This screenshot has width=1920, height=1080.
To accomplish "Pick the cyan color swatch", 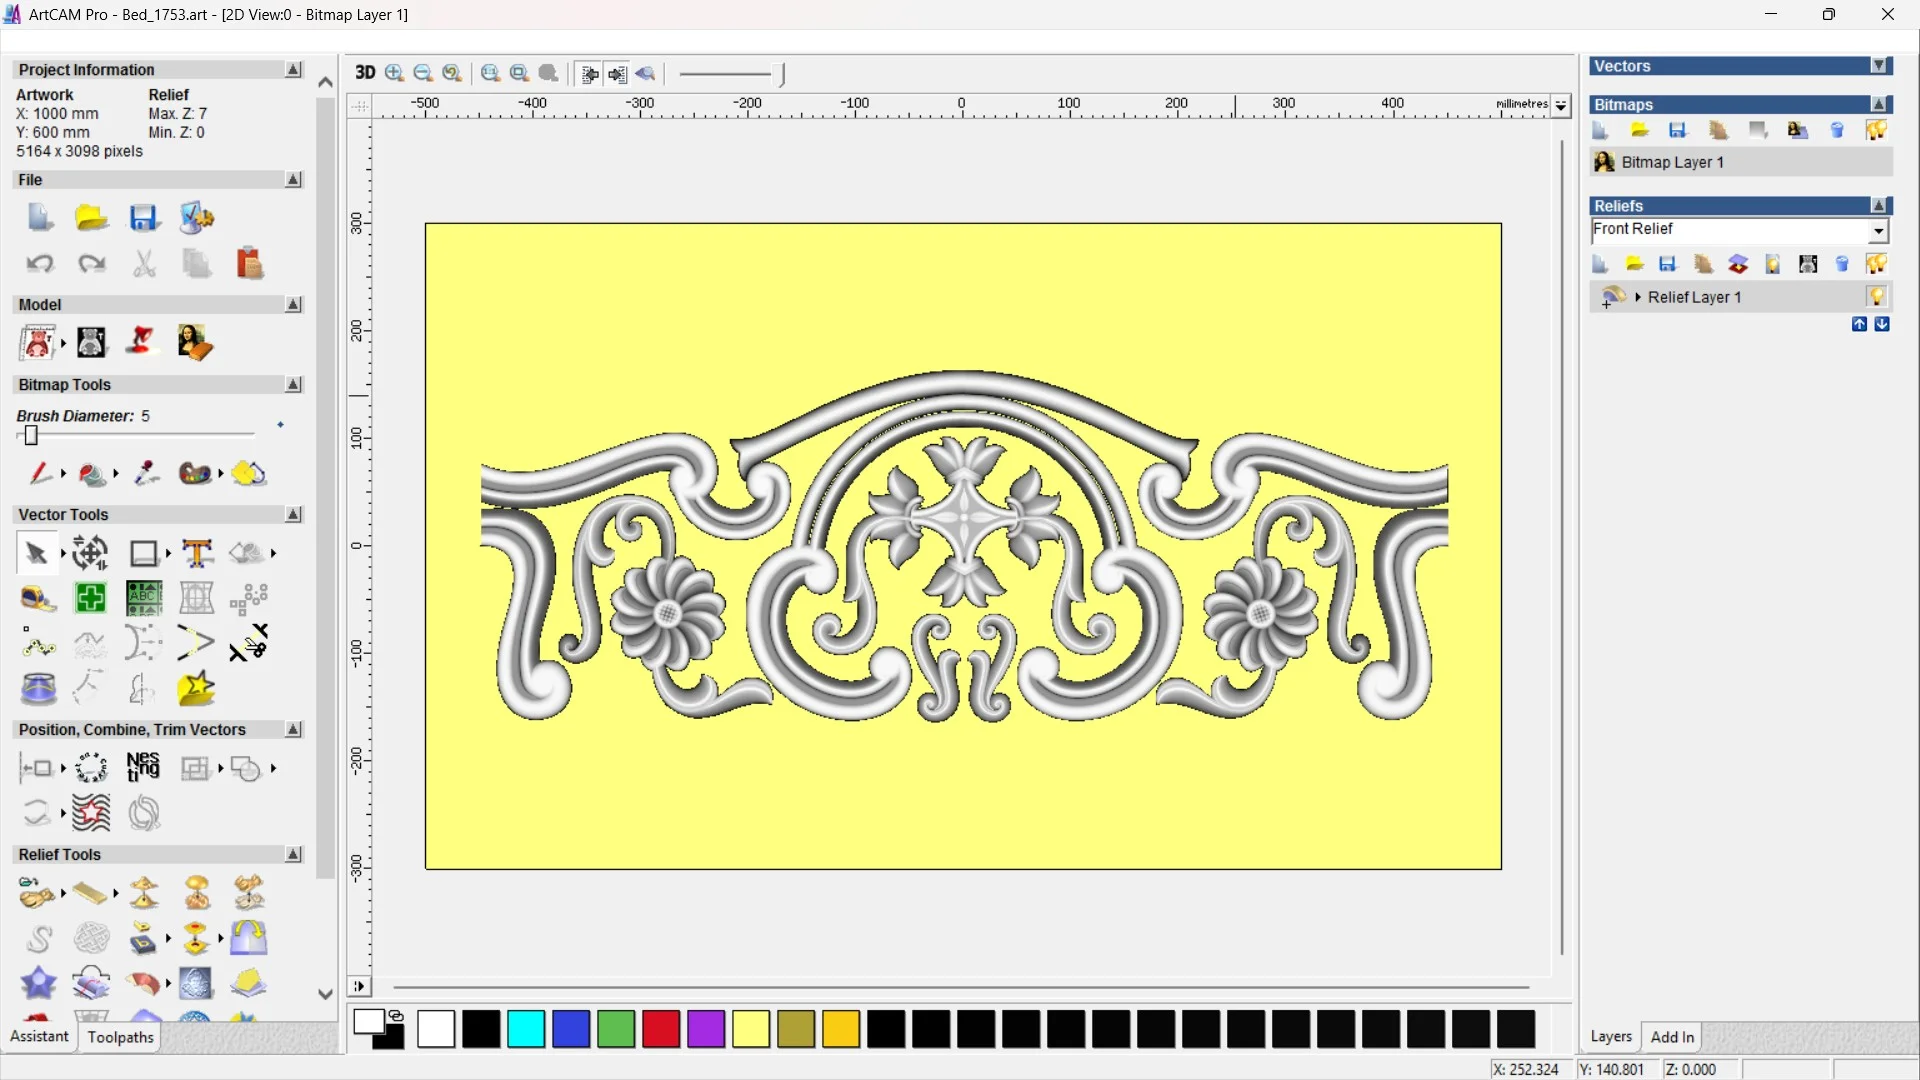I will [x=526, y=1029].
